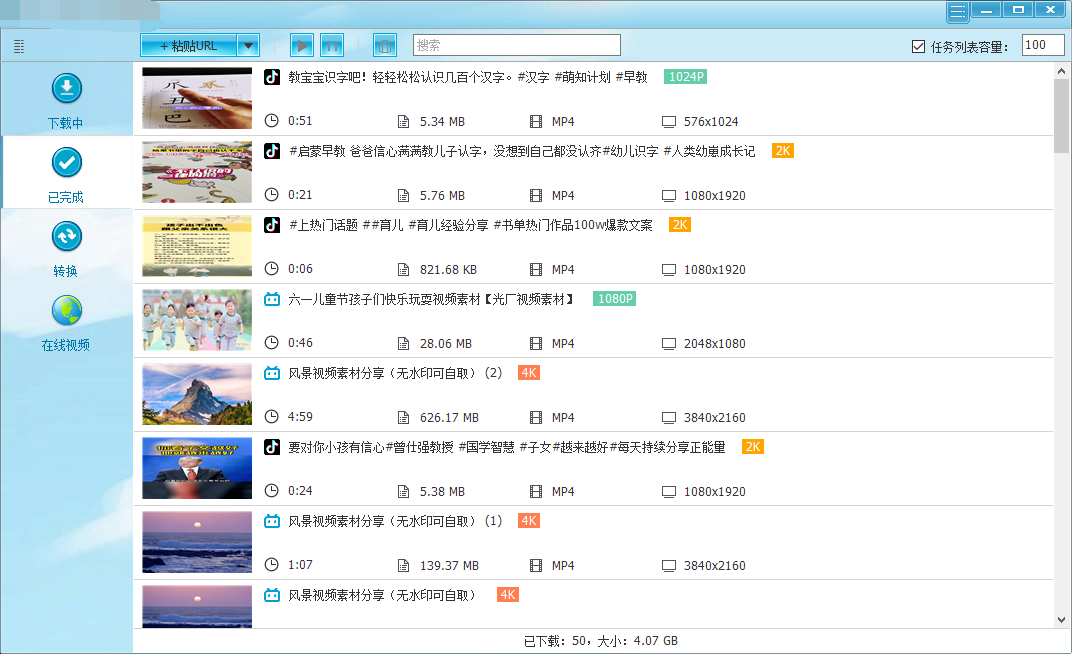Click the pause tasks toolbar icon

click(x=332, y=45)
